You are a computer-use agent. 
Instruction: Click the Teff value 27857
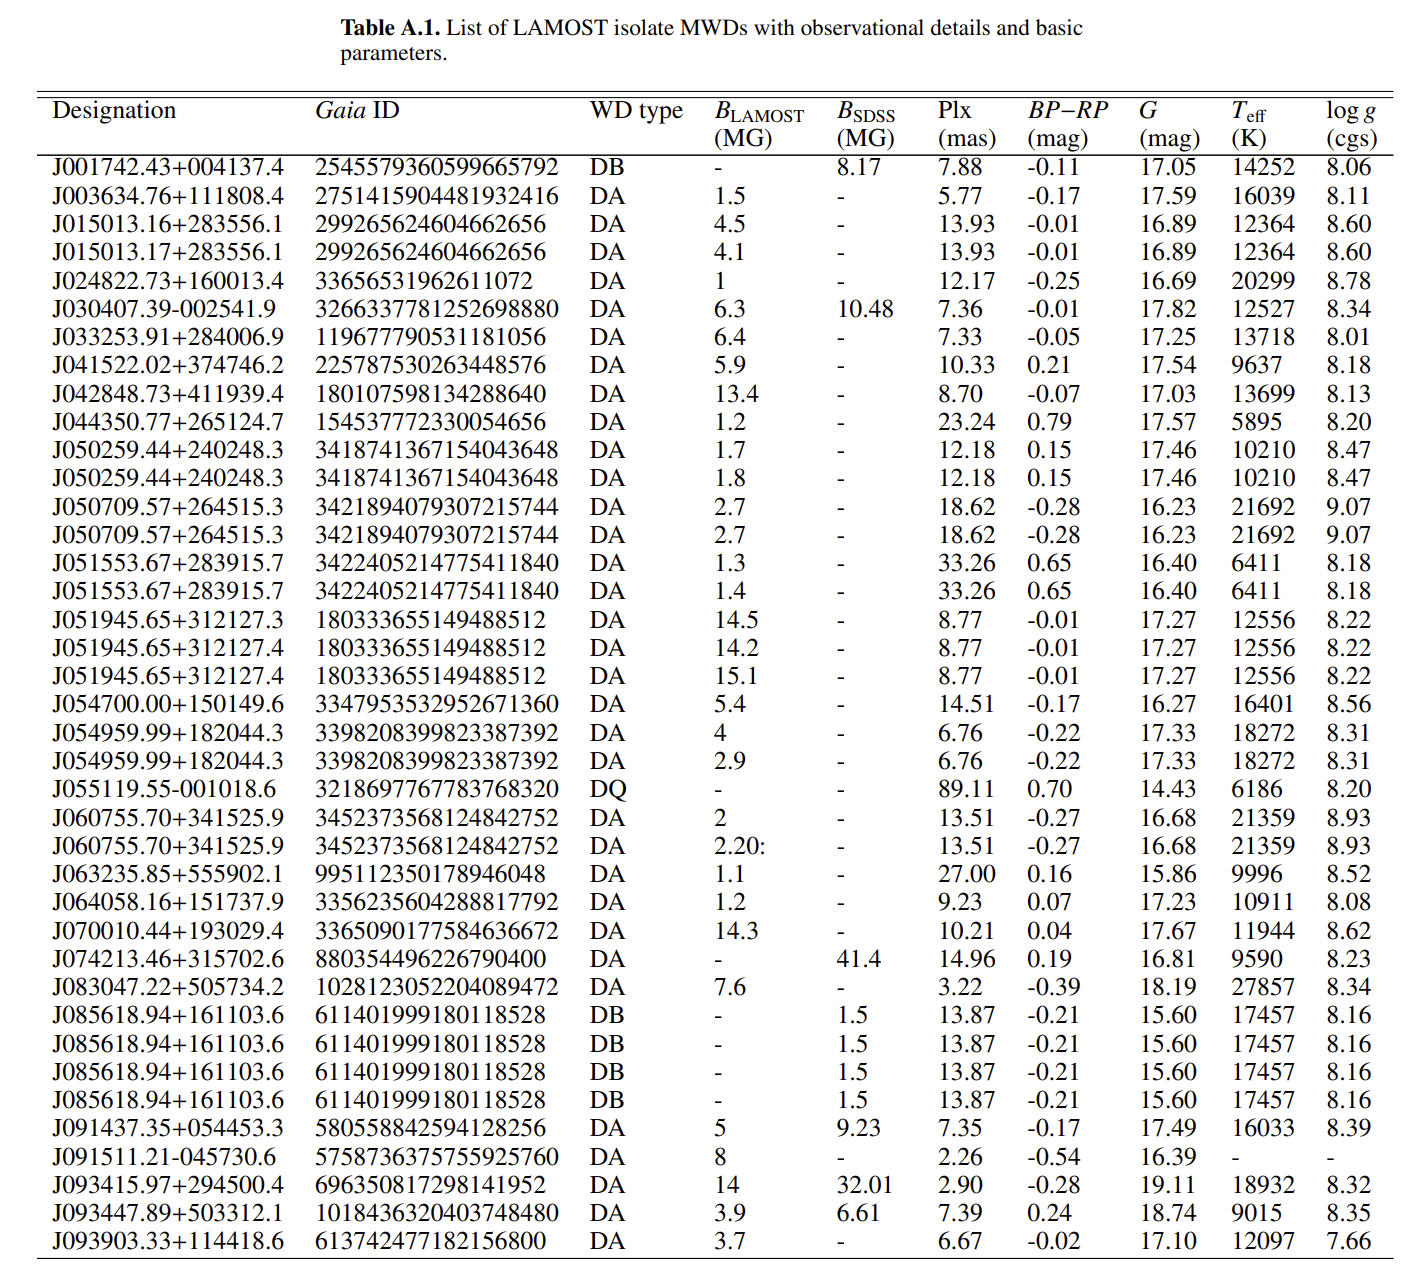(x=1263, y=987)
